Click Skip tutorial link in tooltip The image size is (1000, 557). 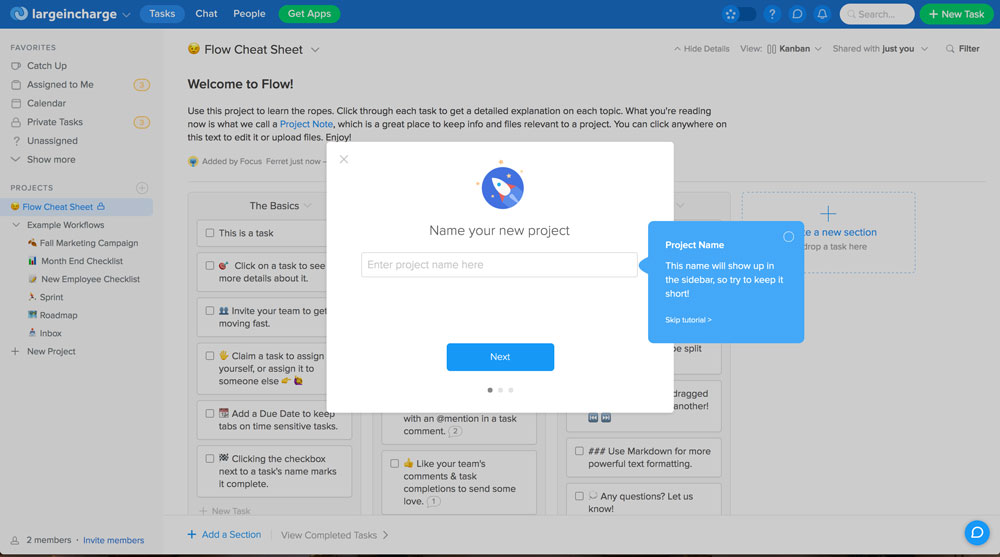click(688, 320)
